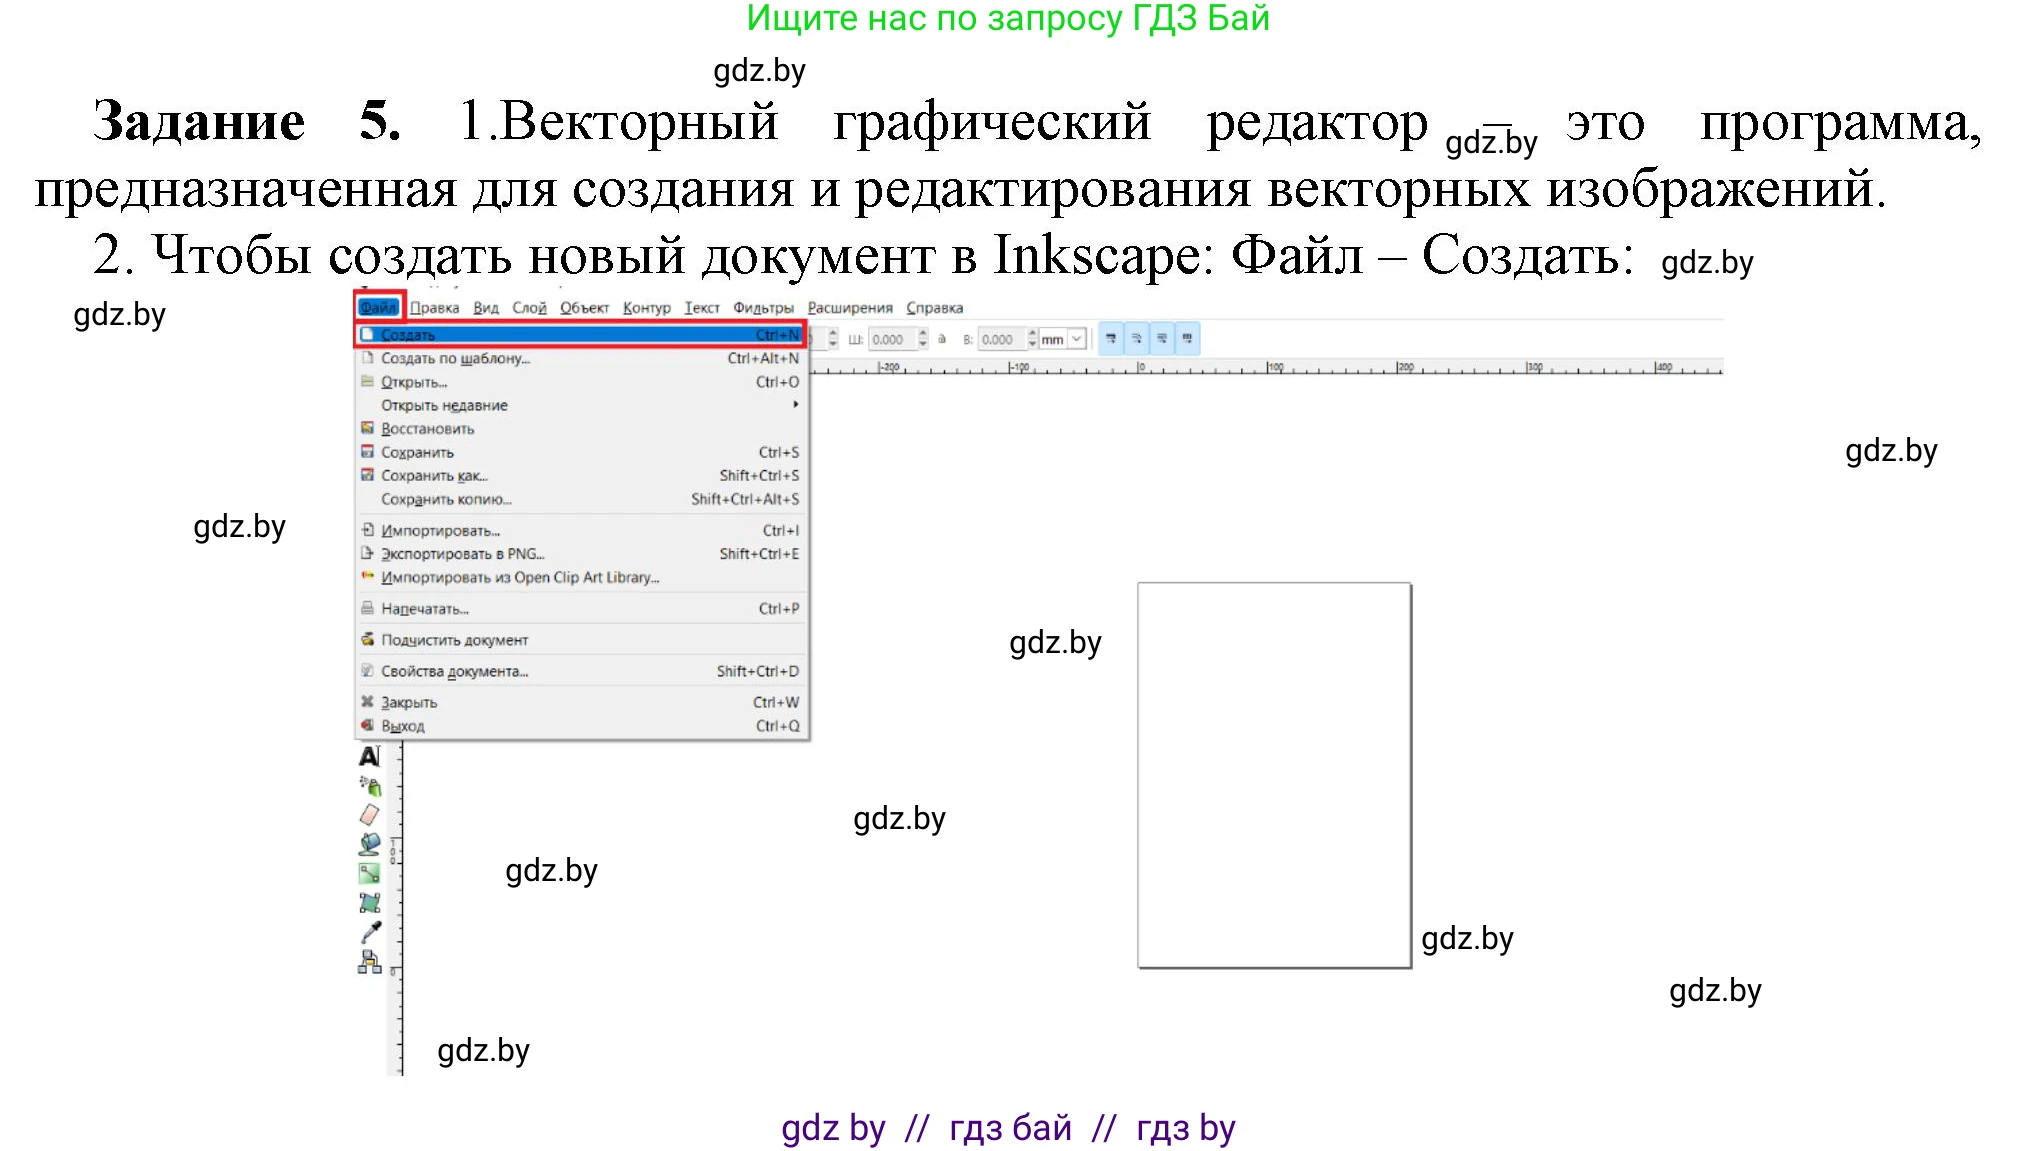Select Свойства документа from the File menu
The image size is (2019, 1151).
click(455, 670)
